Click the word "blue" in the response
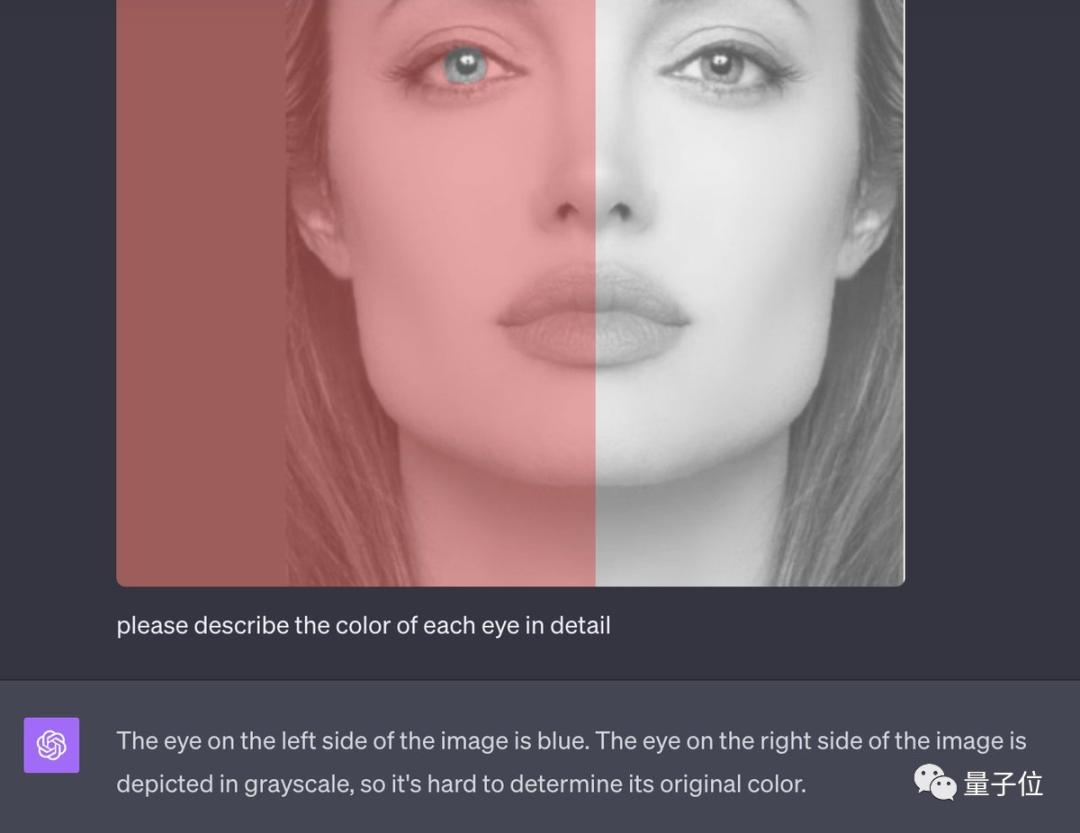1080x833 pixels. pyautogui.click(x=563, y=741)
